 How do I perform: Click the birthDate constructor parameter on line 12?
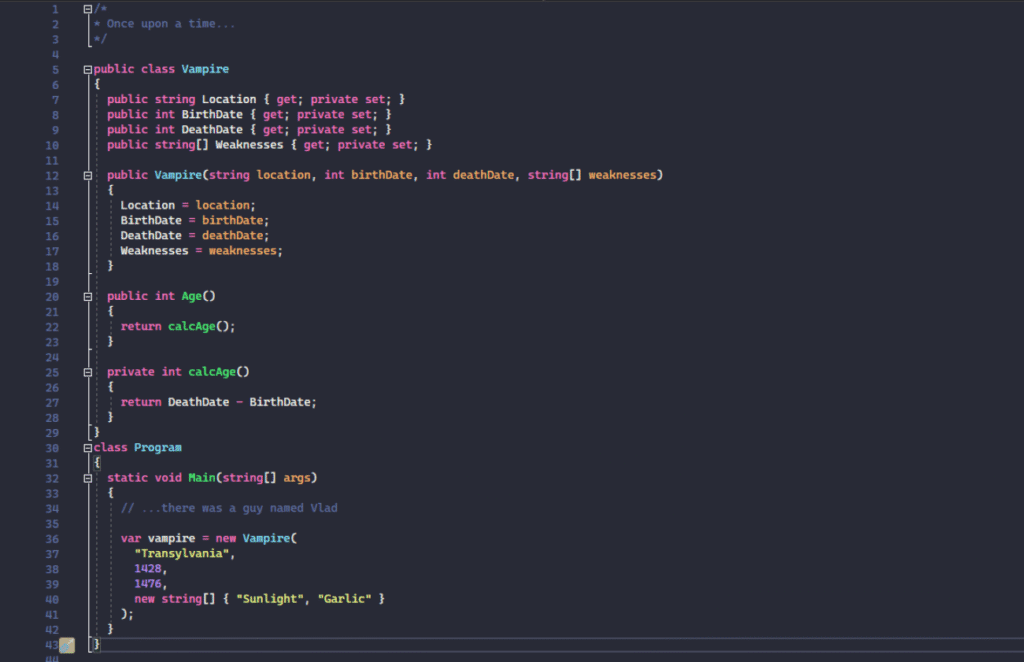point(381,175)
